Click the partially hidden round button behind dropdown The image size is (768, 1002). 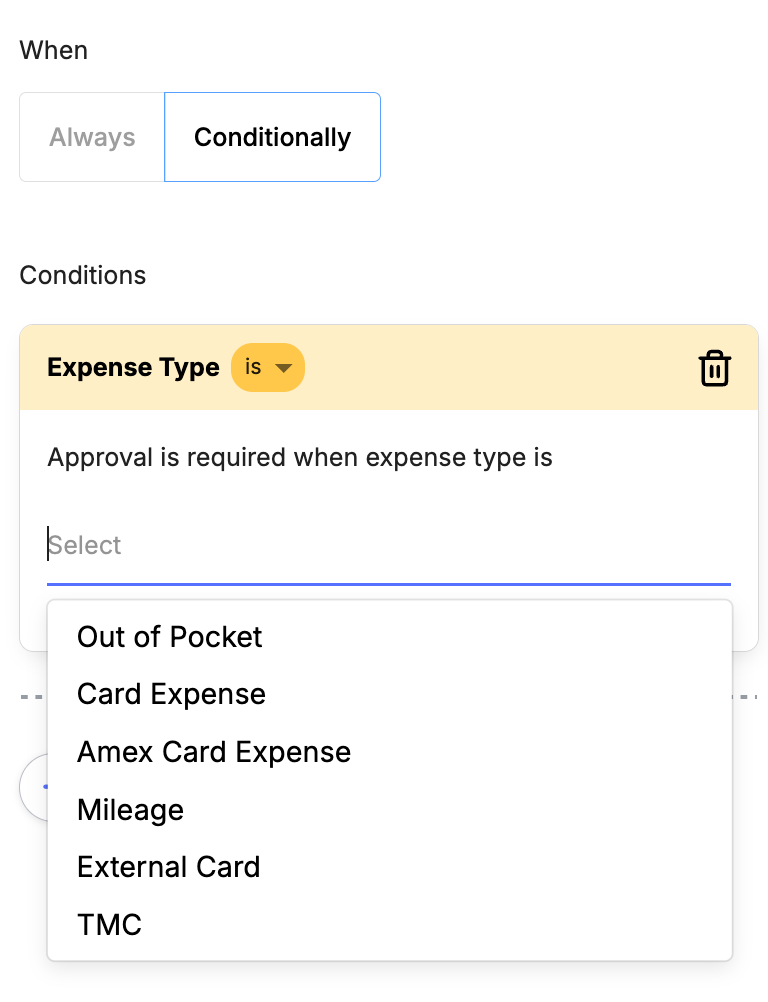[x=34, y=787]
